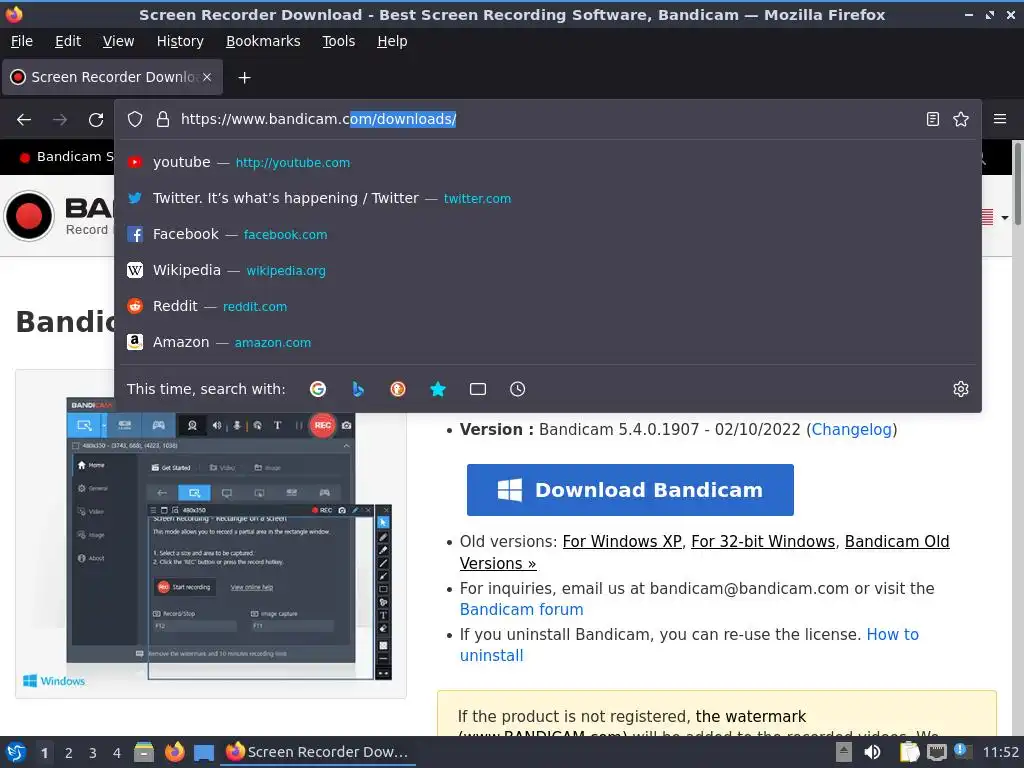Click the removable media eject tray icon
Screen dimensions: 1024x768
[844, 752]
